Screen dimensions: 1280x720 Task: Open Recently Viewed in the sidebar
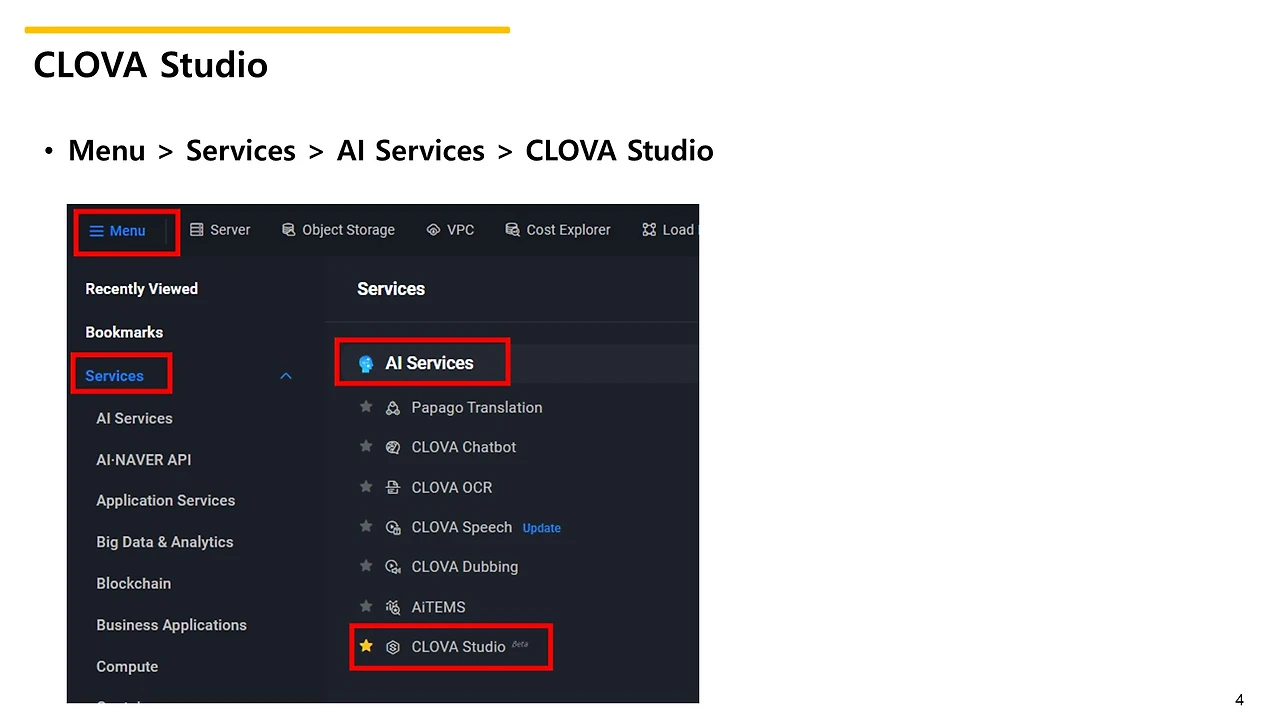point(142,289)
